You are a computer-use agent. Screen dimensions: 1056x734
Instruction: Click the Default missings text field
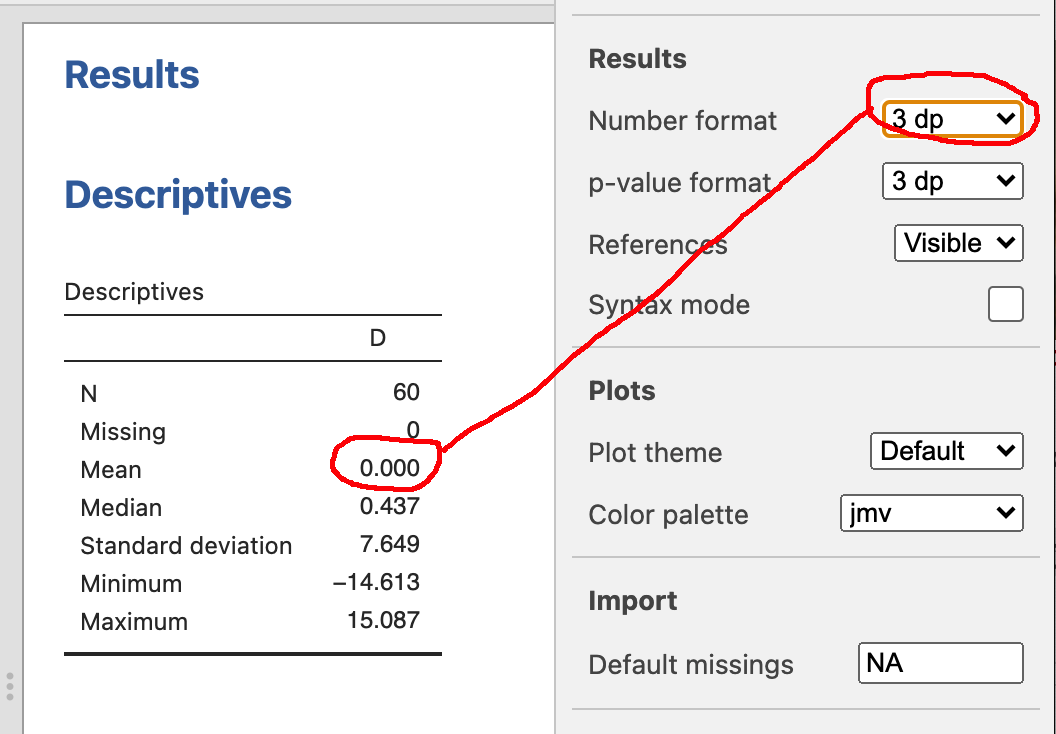point(940,663)
